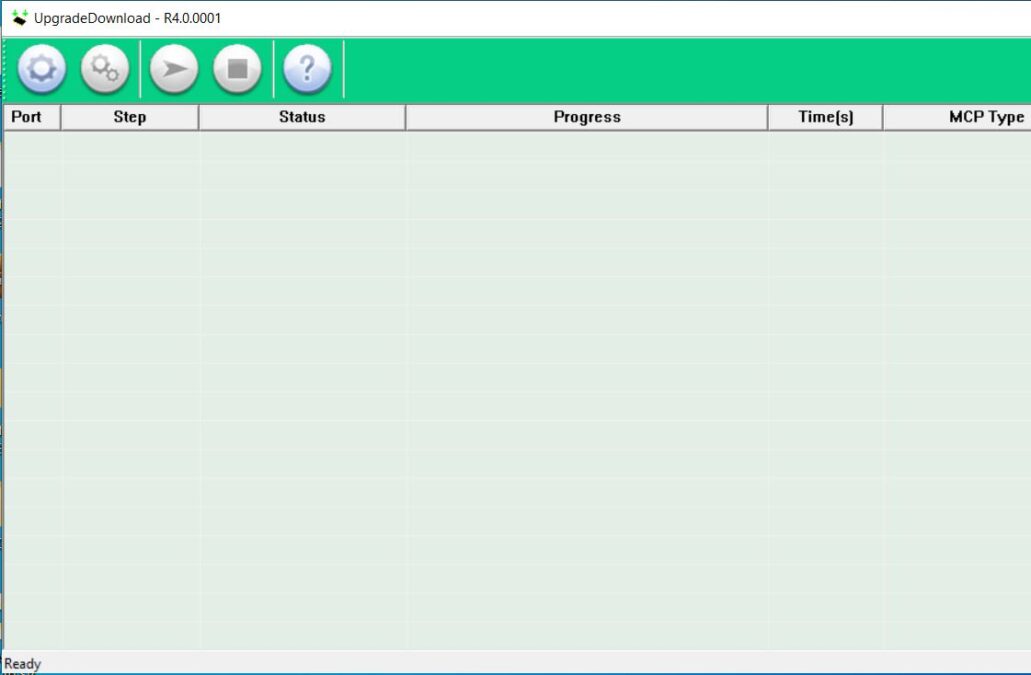
Task: Open help with the question mark icon
Action: [307, 68]
